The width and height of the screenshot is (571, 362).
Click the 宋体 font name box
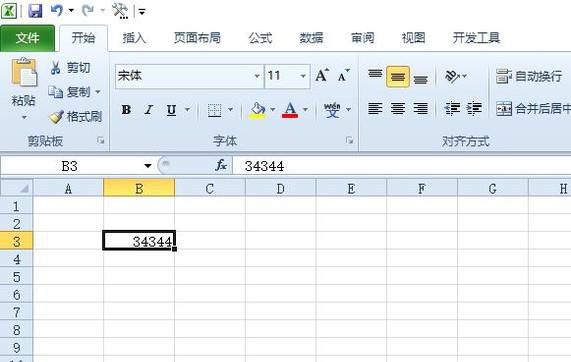[x=185, y=76]
